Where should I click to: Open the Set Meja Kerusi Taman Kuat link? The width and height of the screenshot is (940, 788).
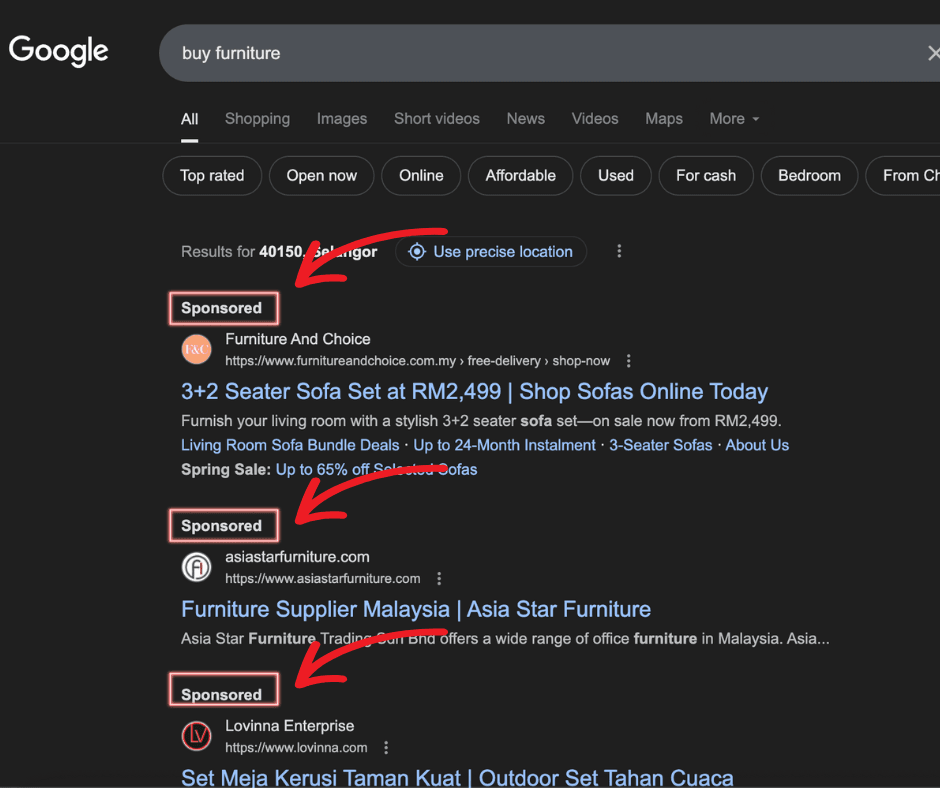coord(457,778)
